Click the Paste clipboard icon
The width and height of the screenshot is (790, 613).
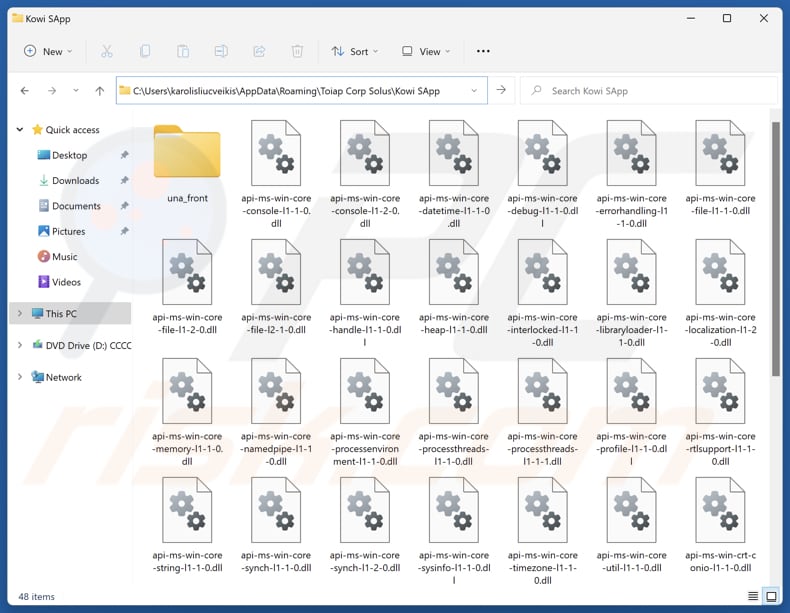183,51
